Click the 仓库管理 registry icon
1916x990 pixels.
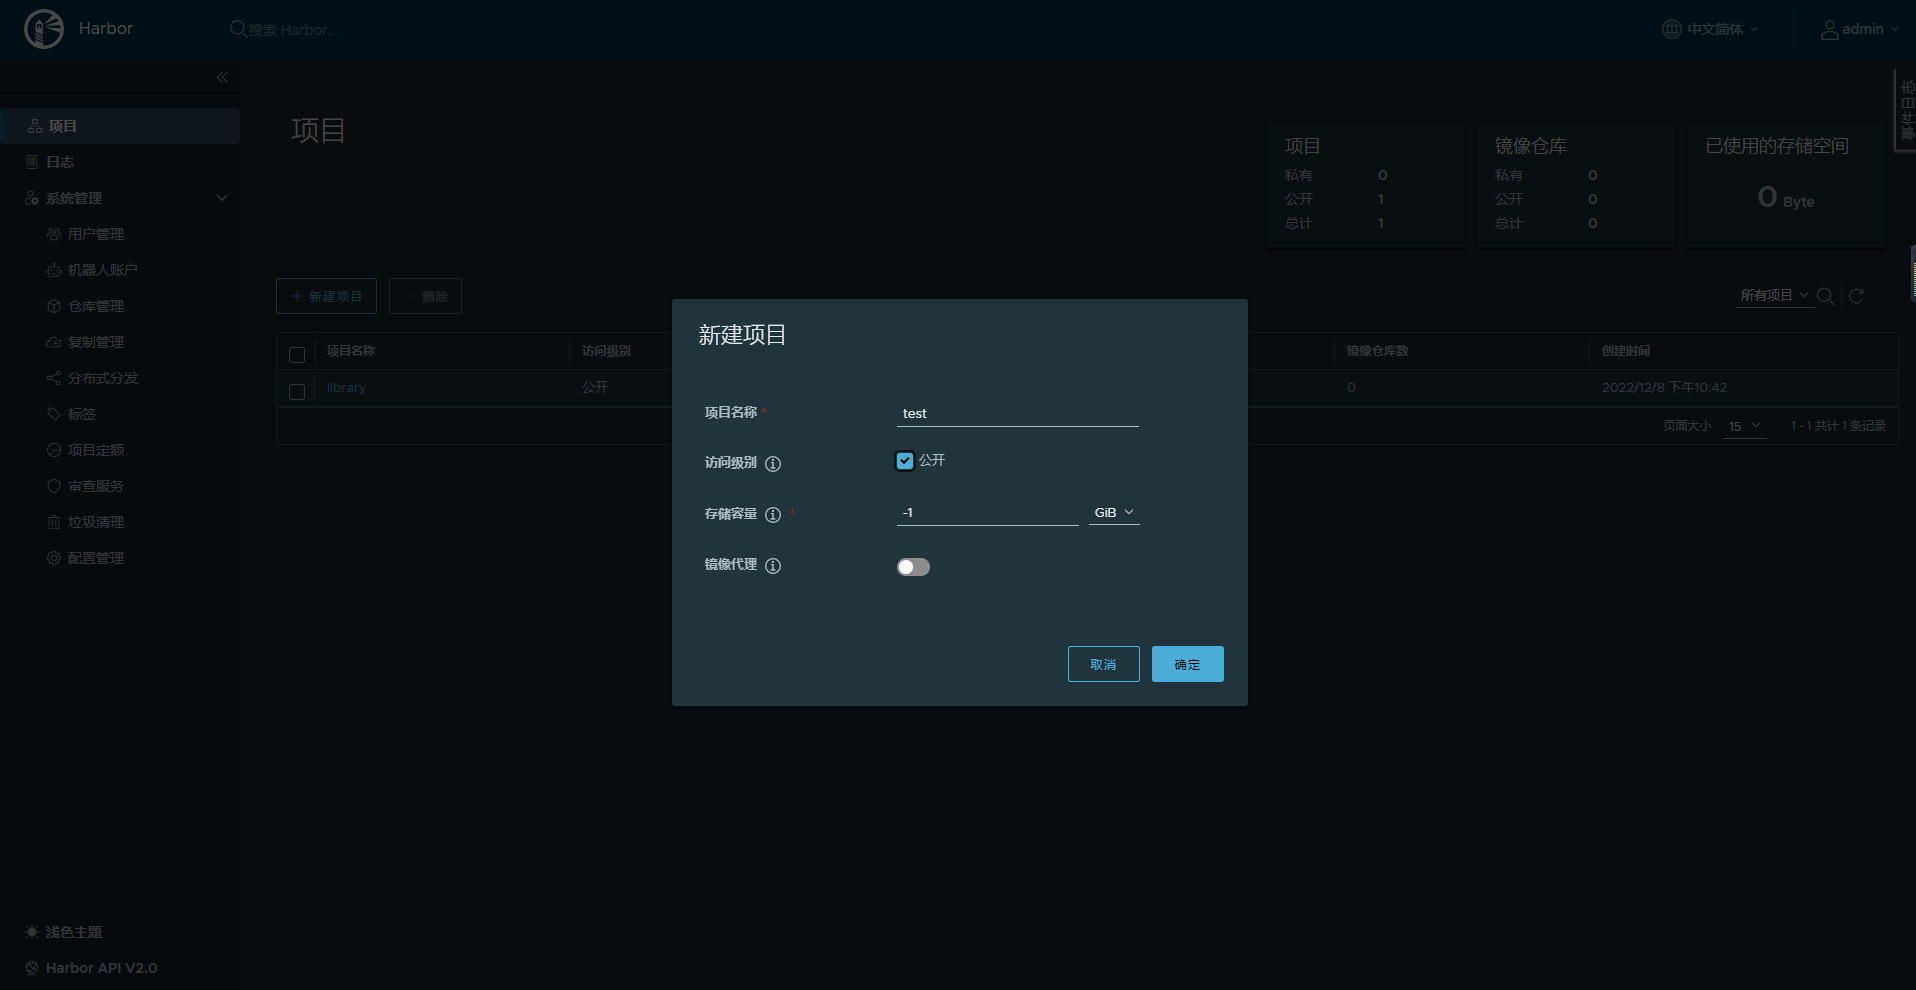54,306
